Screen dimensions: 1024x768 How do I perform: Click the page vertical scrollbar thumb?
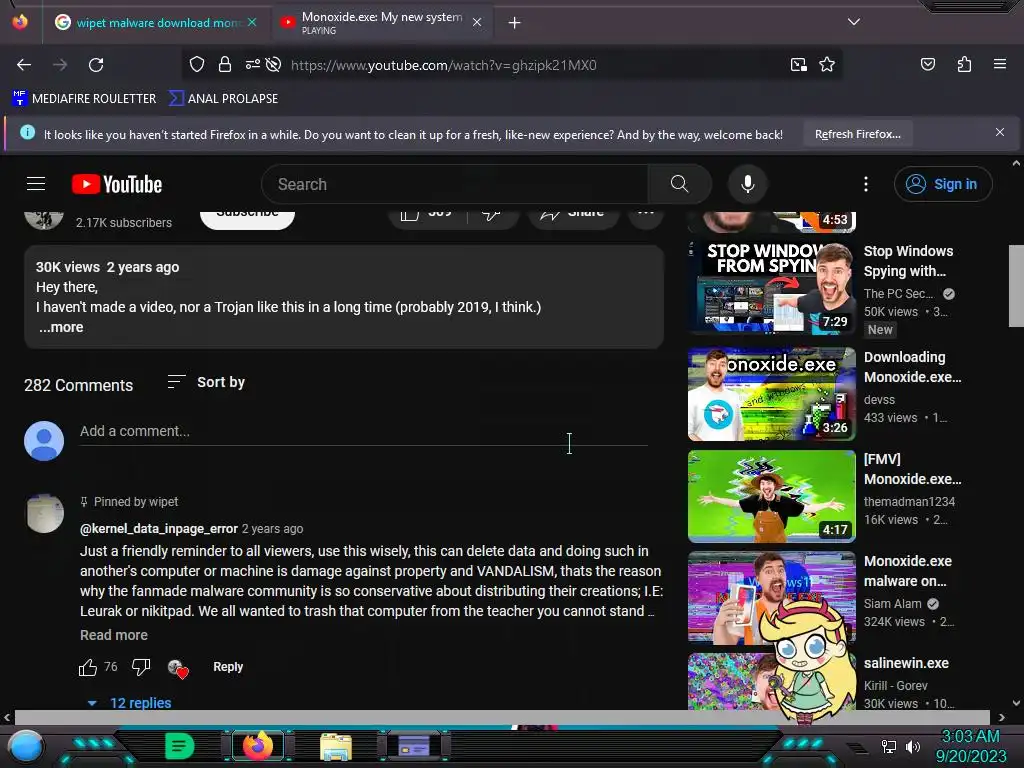point(1016,285)
